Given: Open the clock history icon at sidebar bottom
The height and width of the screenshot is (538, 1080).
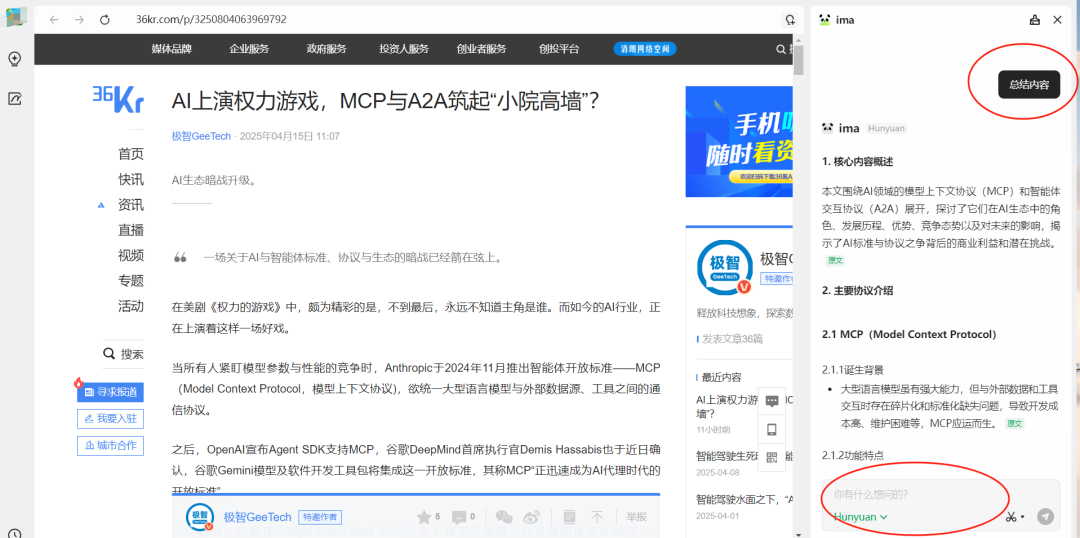Looking at the screenshot, I should click(x=14, y=533).
